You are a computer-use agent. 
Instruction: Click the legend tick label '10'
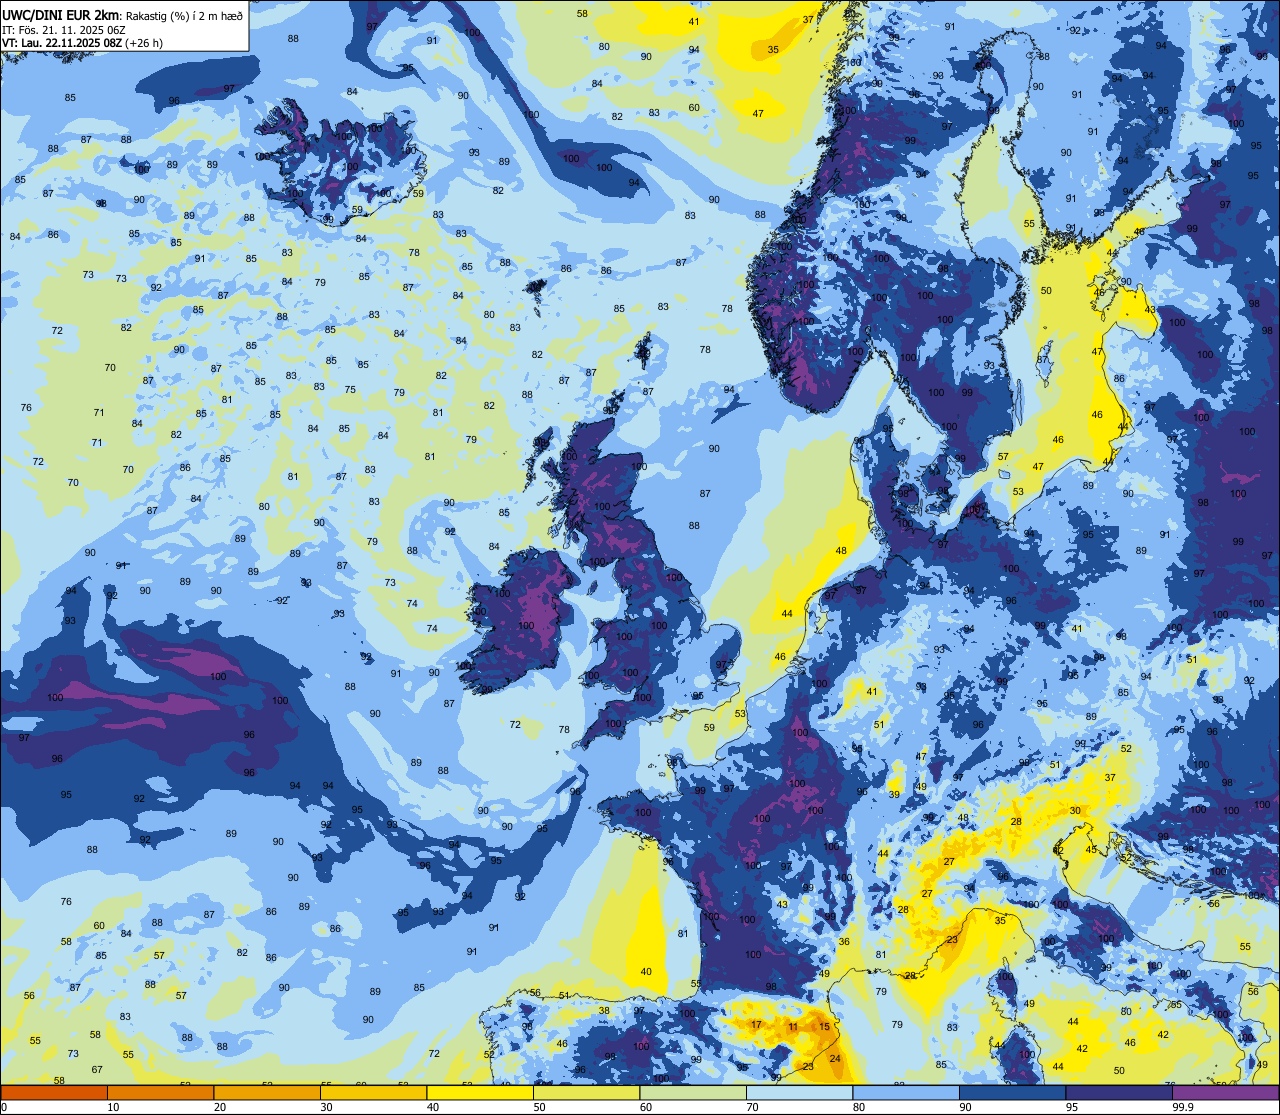pos(113,1107)
